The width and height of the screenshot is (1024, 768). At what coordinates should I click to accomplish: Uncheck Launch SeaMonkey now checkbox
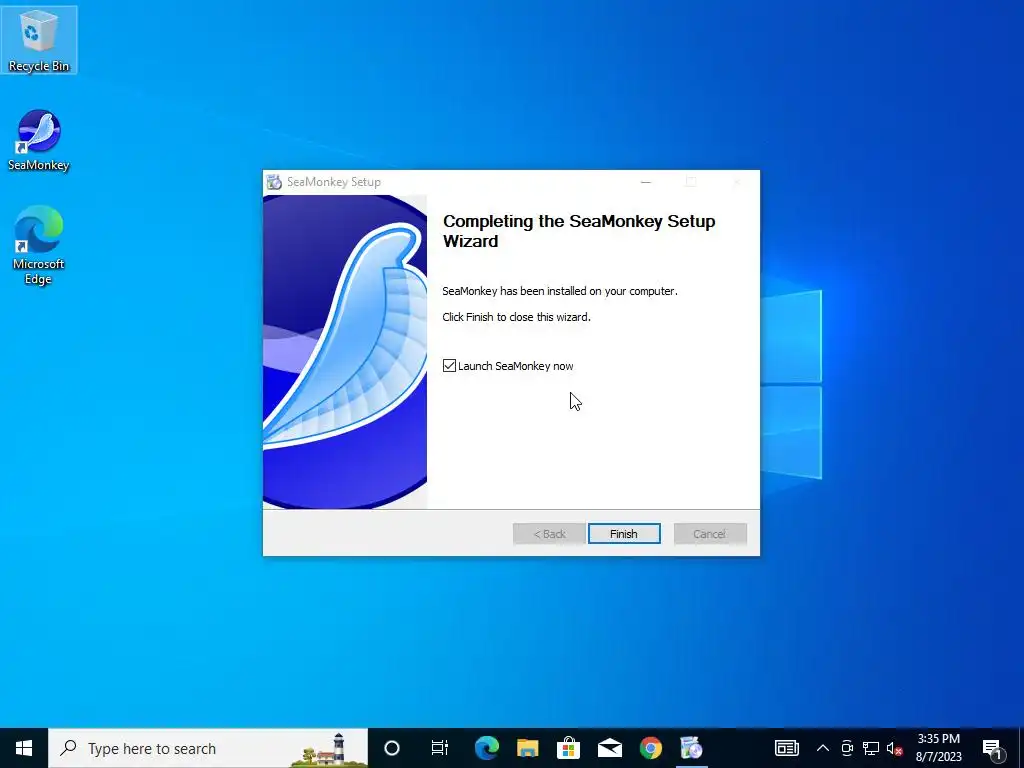pyautogui.click(x=449, y=366)
